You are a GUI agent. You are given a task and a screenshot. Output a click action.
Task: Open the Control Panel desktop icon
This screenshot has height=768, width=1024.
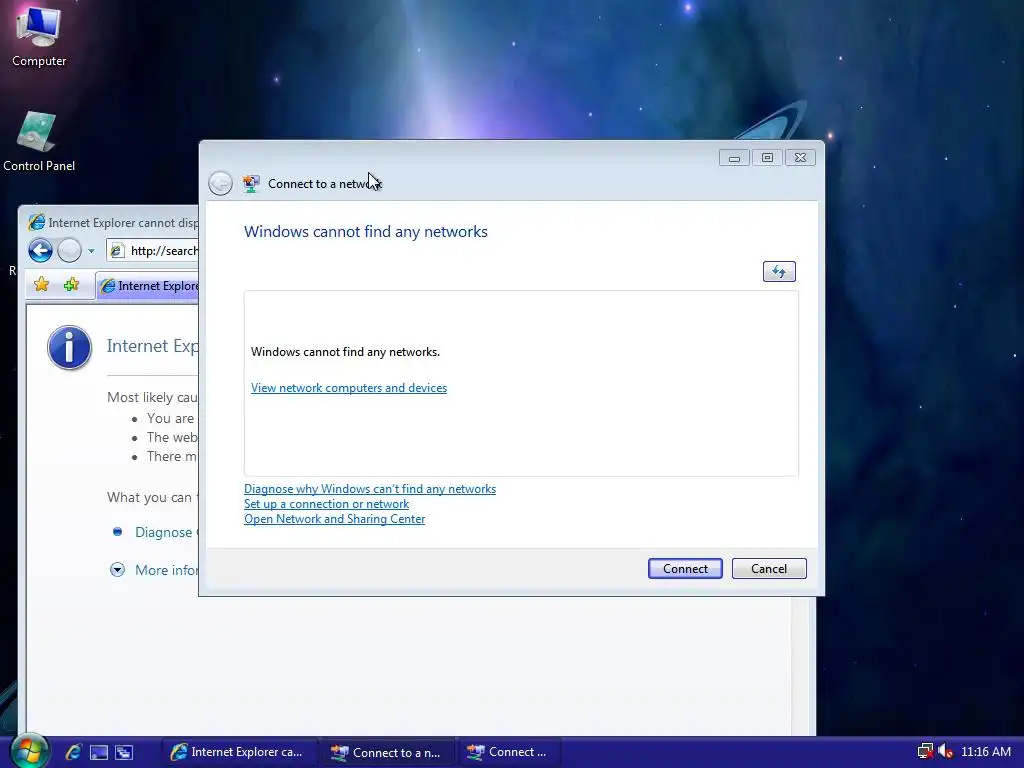(39, 142)
